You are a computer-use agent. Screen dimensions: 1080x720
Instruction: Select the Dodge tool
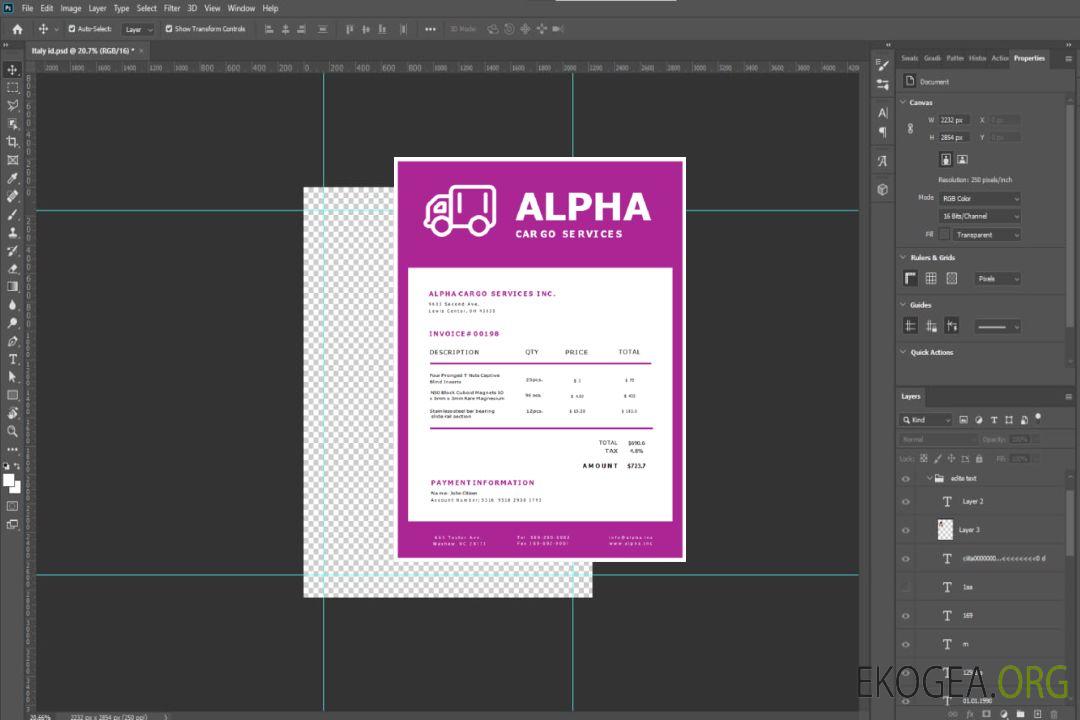(x=12, y=323)
